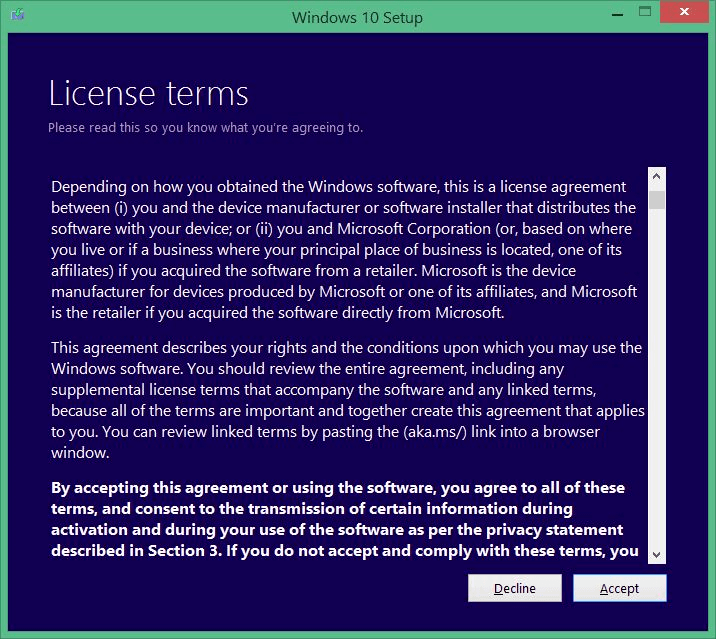Close the Windows 10 Setup window
716x639 pixels.
click(x=684, y=11)
